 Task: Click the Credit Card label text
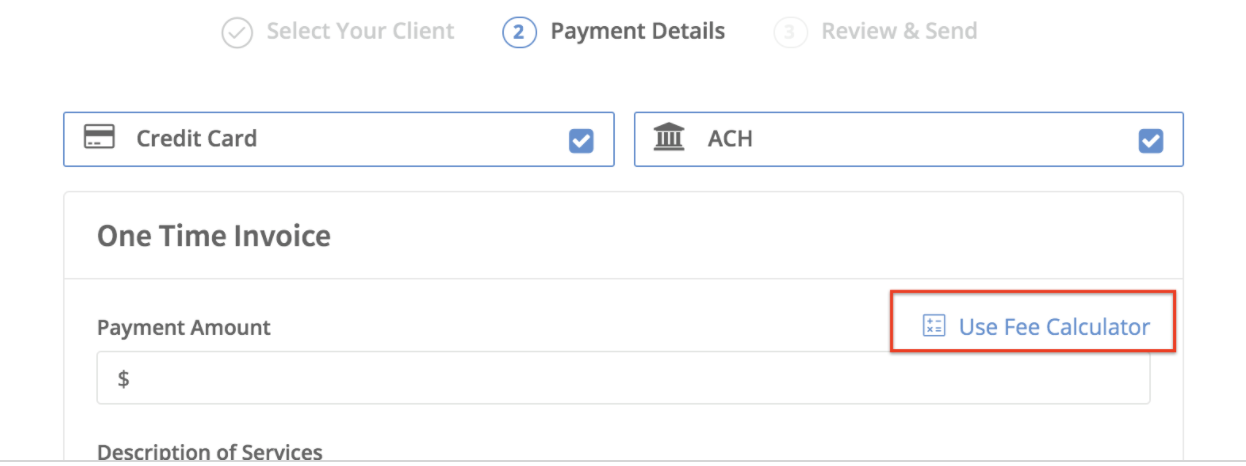[197, 138]
